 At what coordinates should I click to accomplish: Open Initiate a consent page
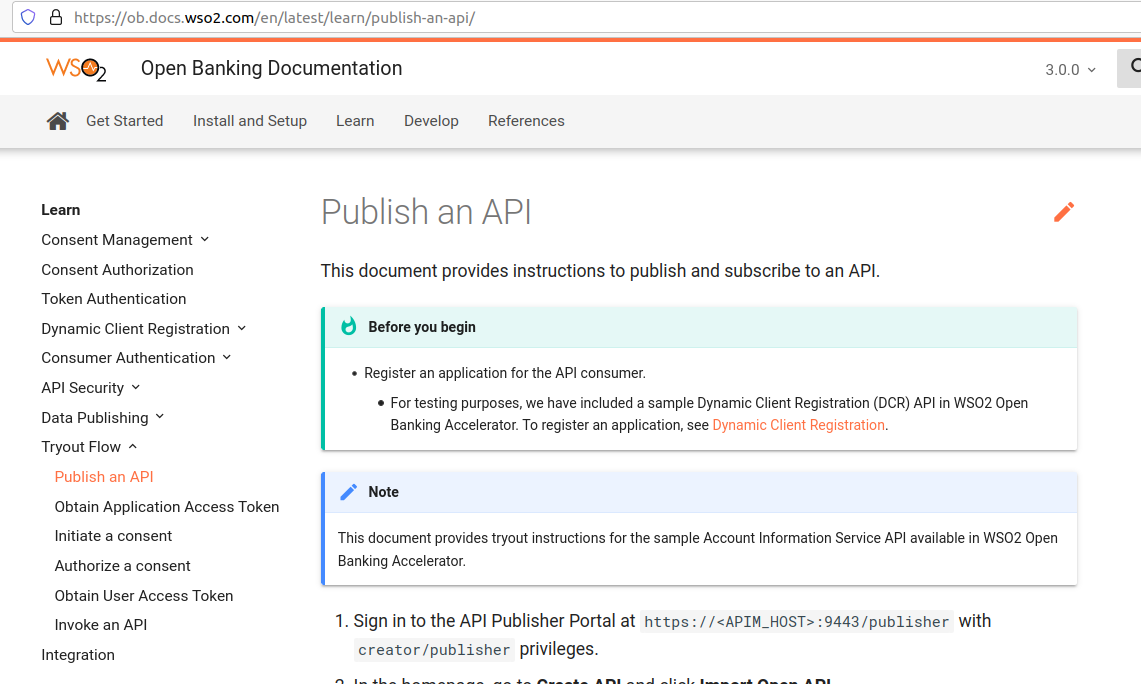[113, 536]
